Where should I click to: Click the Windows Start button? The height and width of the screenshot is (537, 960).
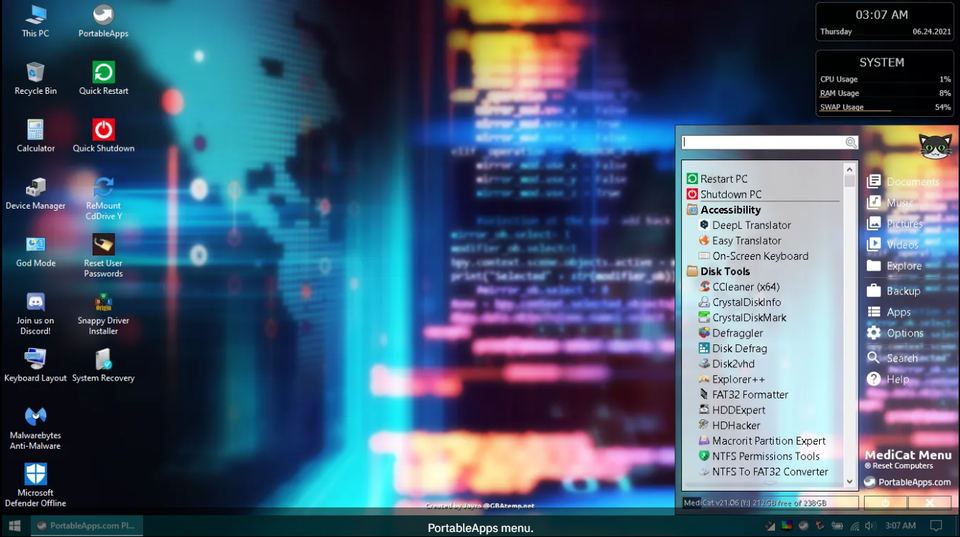[15, 525]
